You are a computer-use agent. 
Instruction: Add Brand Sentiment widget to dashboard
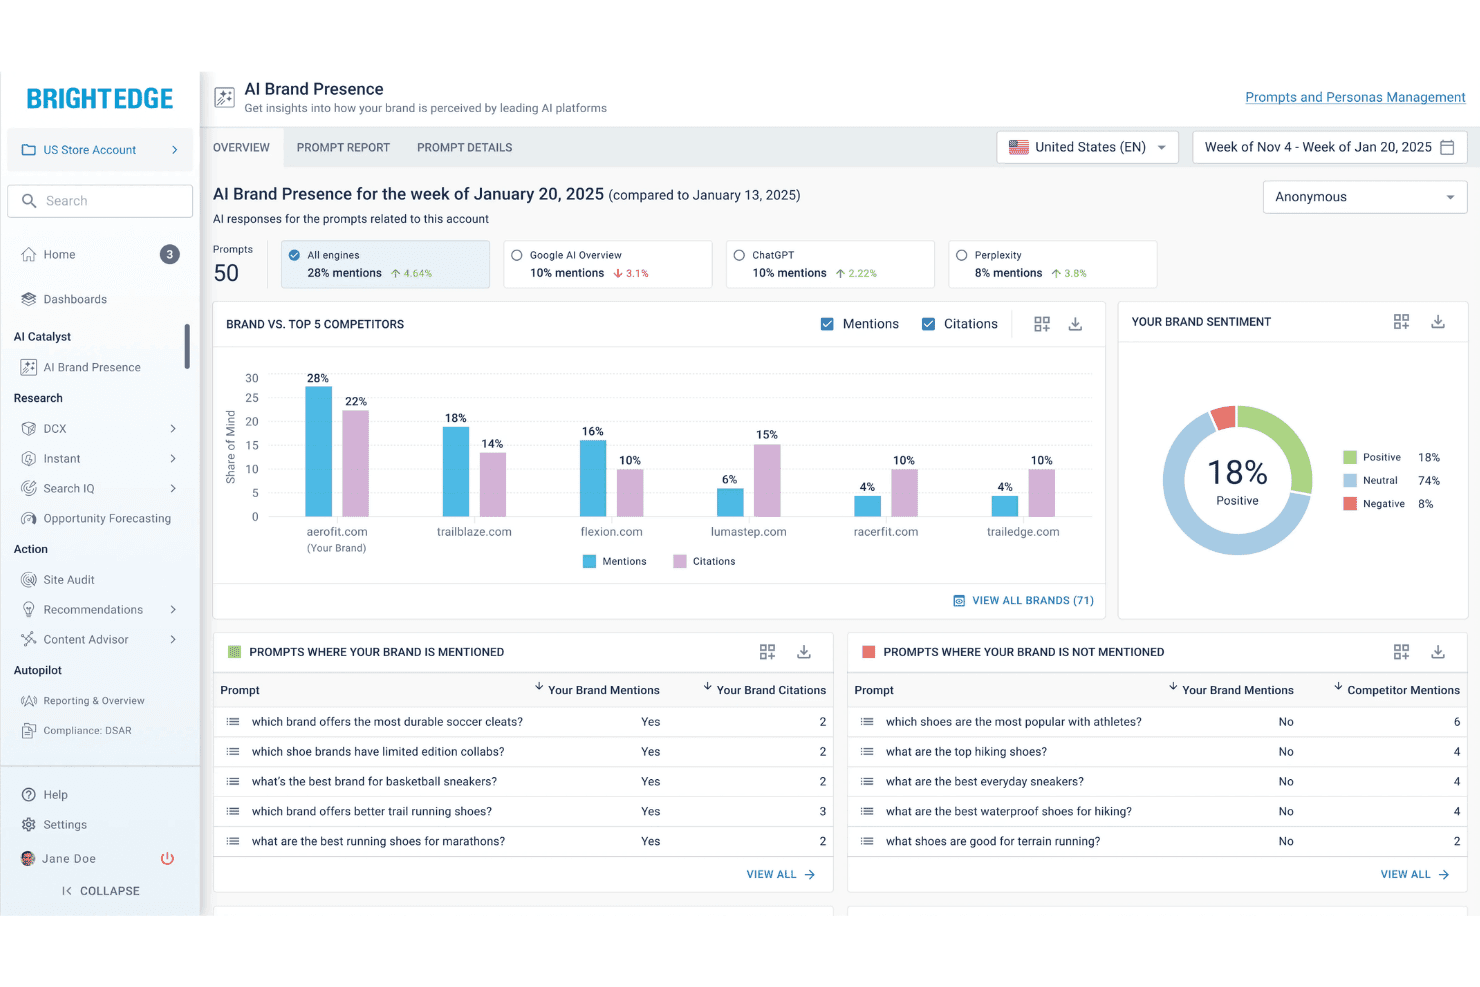pyautogui.click(x=1401, y=321)
